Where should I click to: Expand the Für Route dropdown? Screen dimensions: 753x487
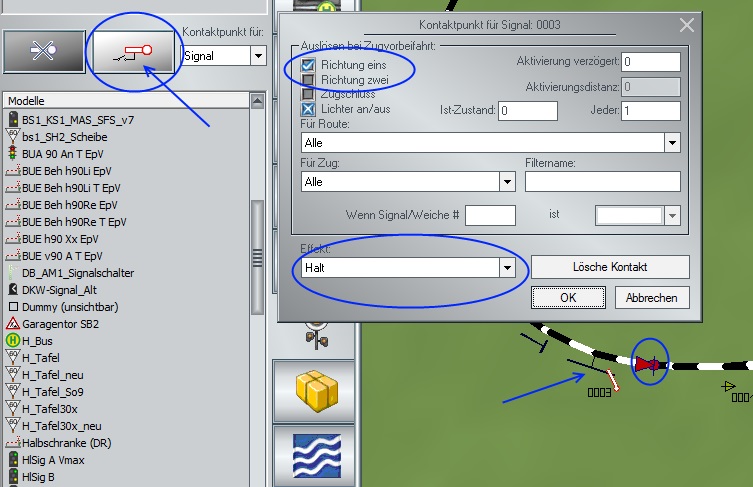671,143
